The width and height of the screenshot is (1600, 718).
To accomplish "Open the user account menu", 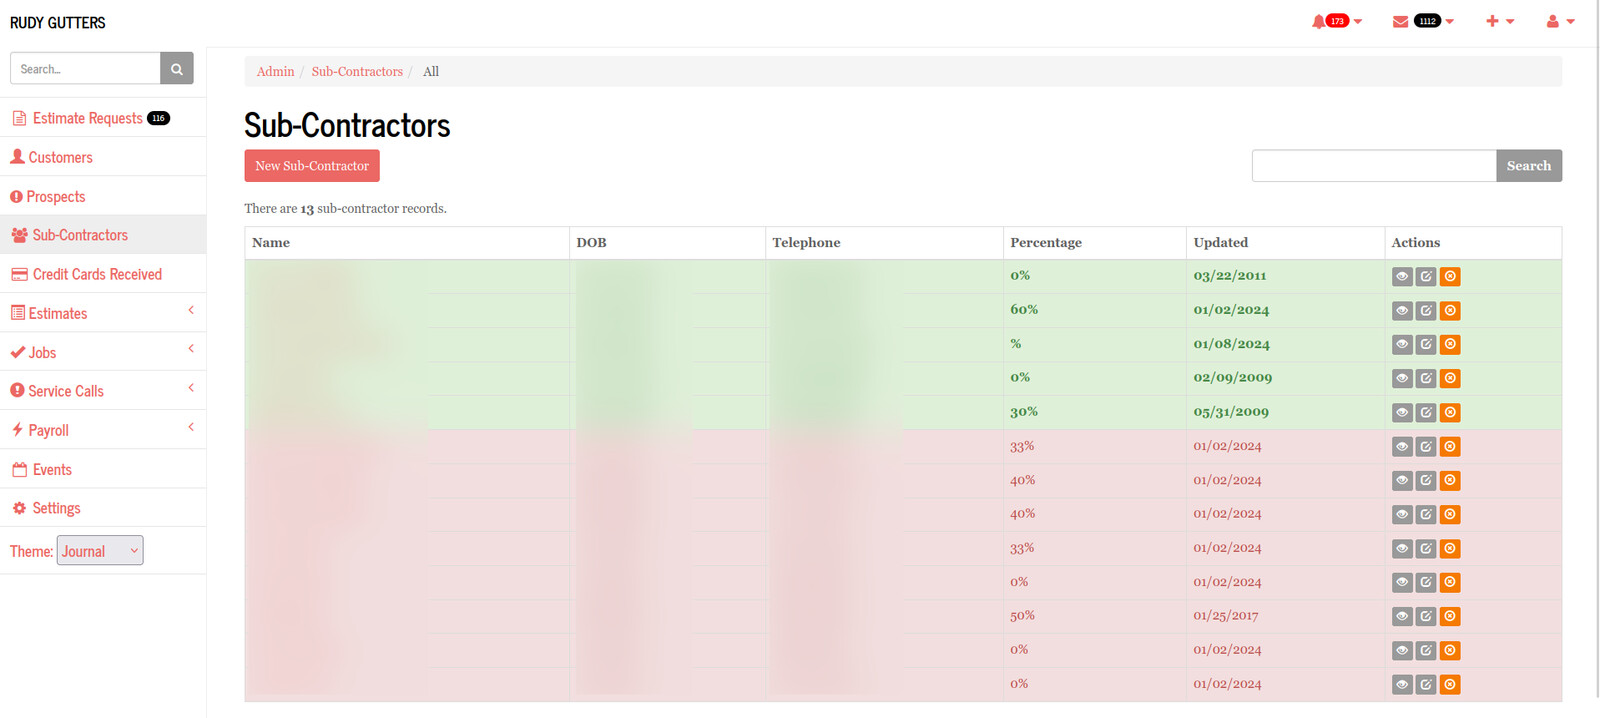I will coord(1560,21).
